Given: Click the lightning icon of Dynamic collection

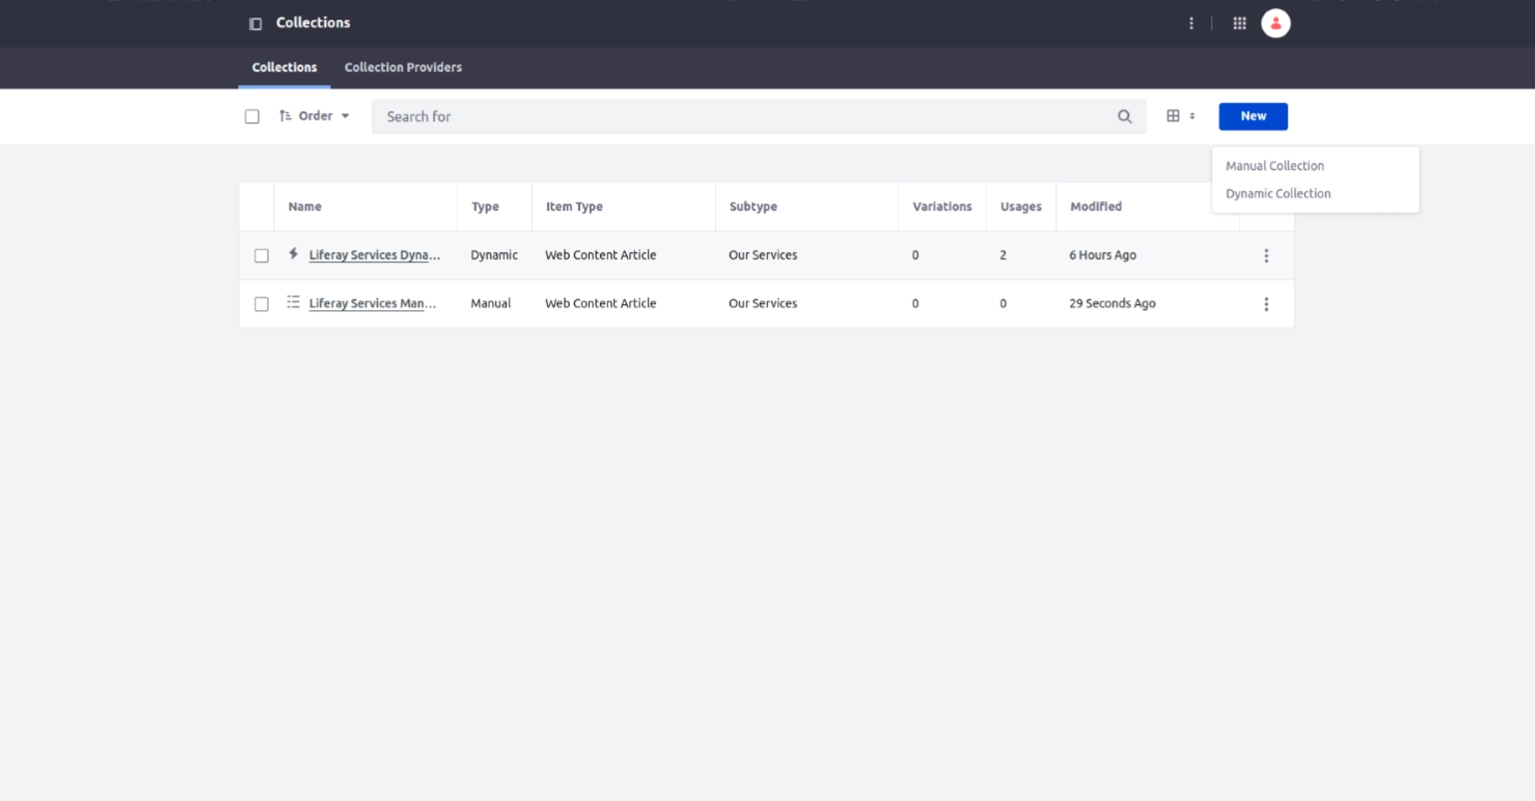Looking at the screenshot, I should (293, 254).
